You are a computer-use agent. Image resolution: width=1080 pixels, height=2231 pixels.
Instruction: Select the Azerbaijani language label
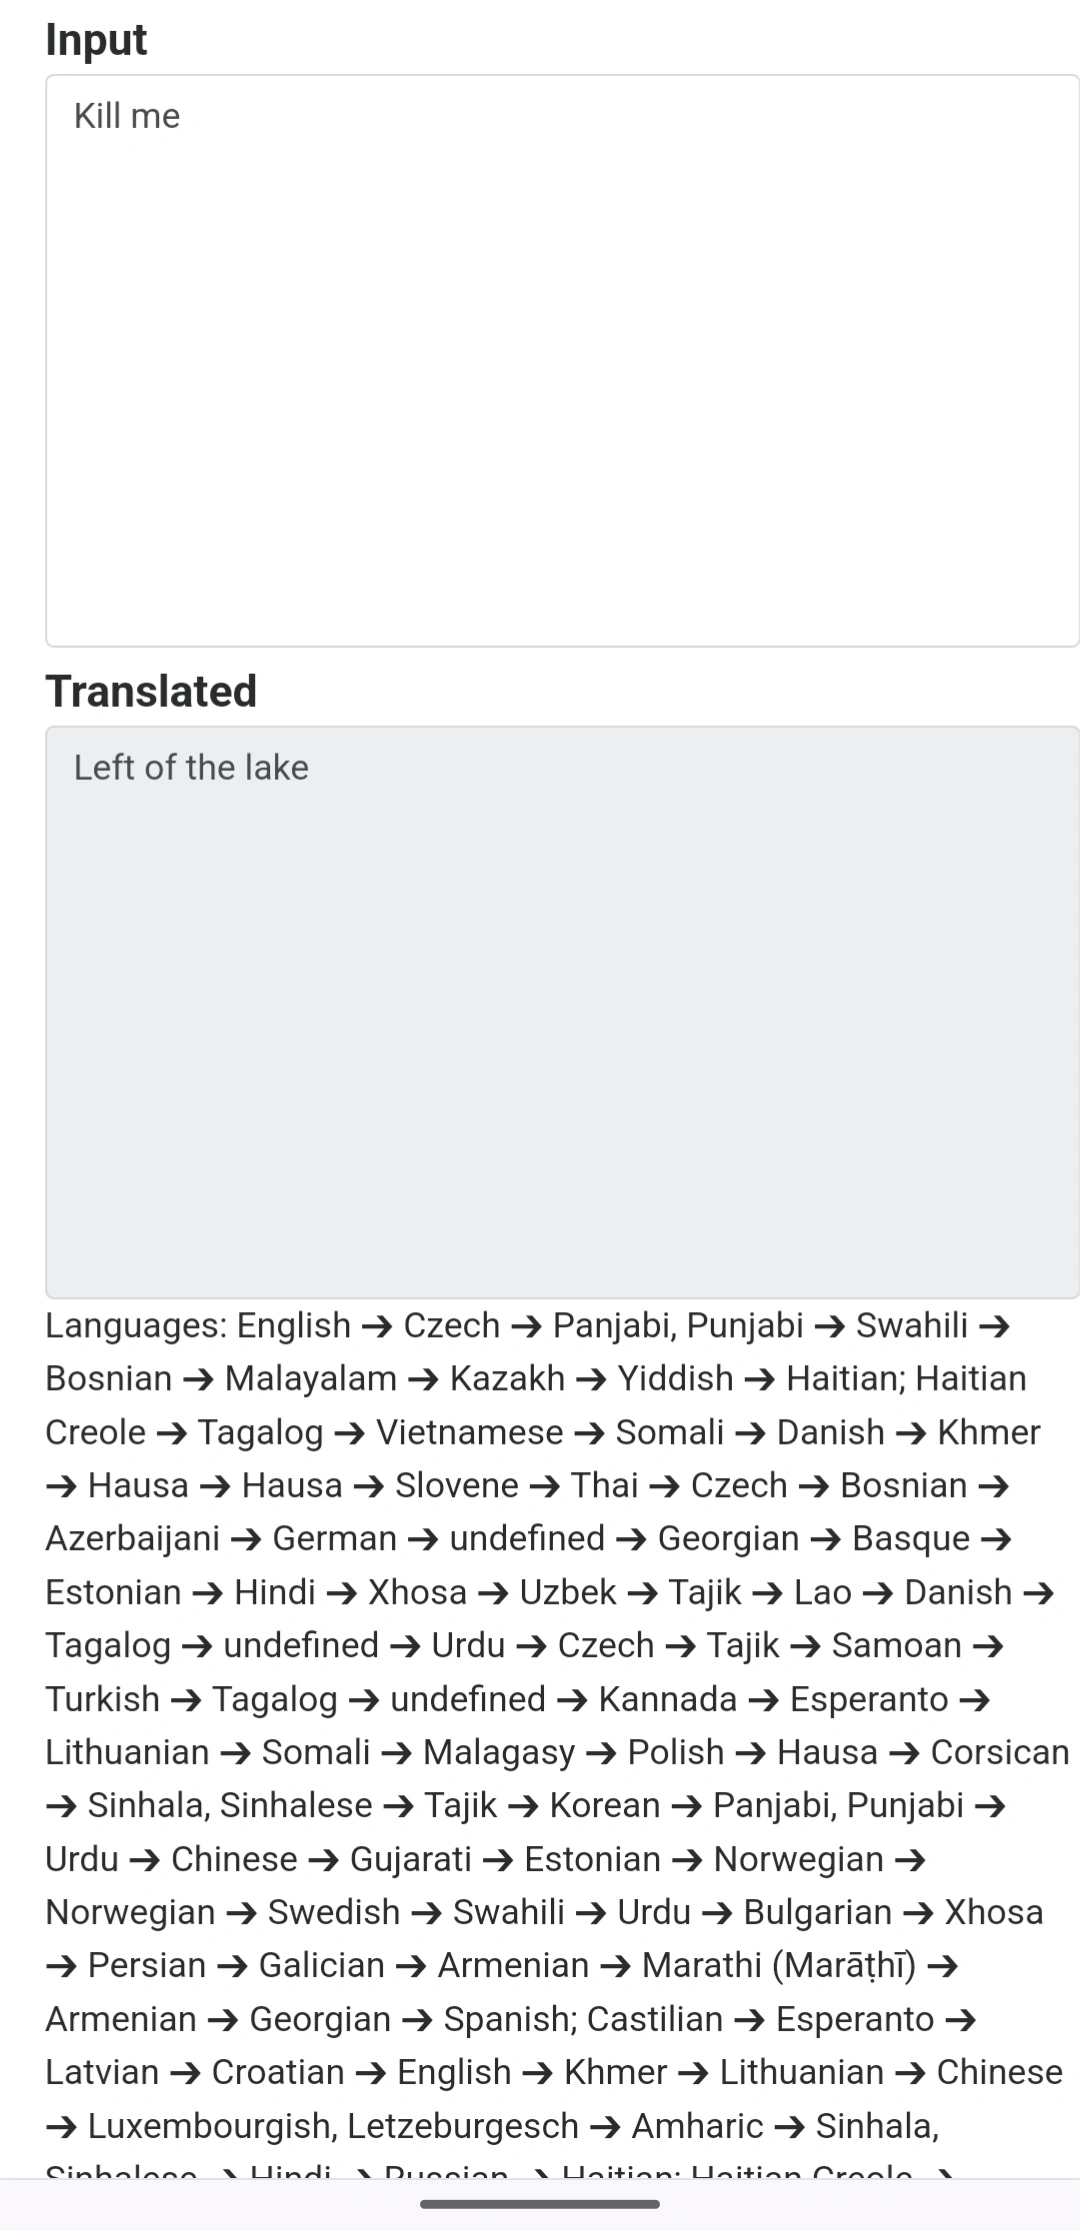(130, 1538)
